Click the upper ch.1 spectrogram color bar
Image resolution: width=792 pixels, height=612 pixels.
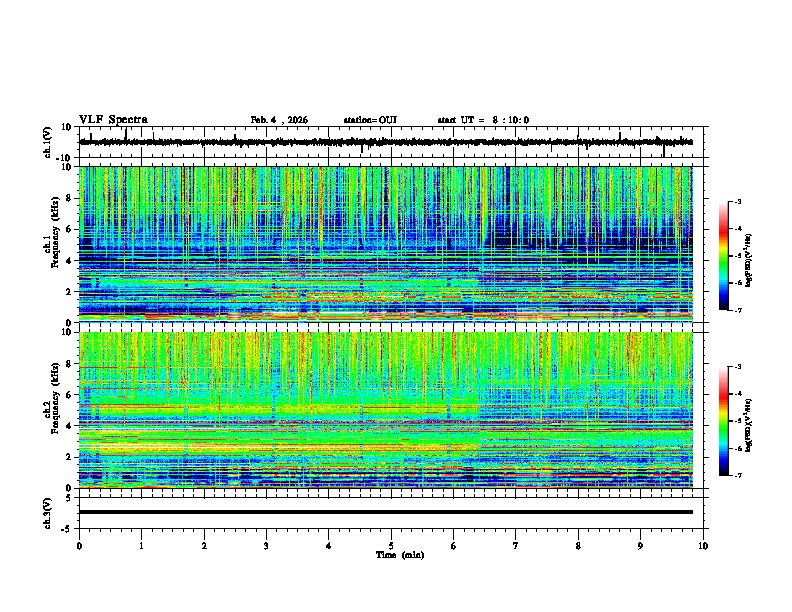[724, 256]
